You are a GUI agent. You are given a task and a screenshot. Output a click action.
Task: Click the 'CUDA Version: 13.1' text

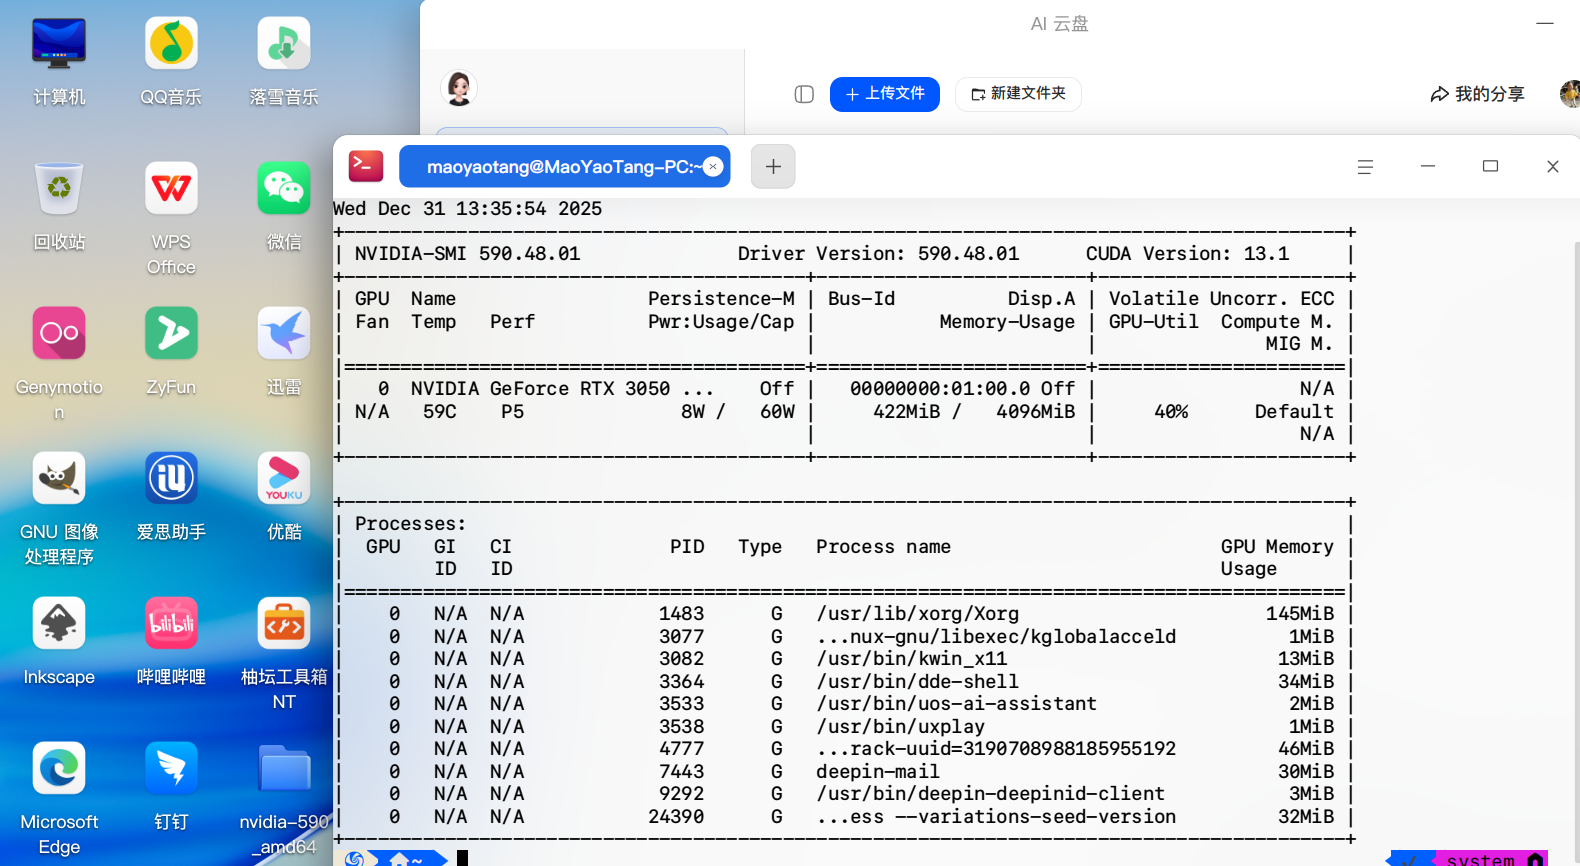click(1188, 254)
